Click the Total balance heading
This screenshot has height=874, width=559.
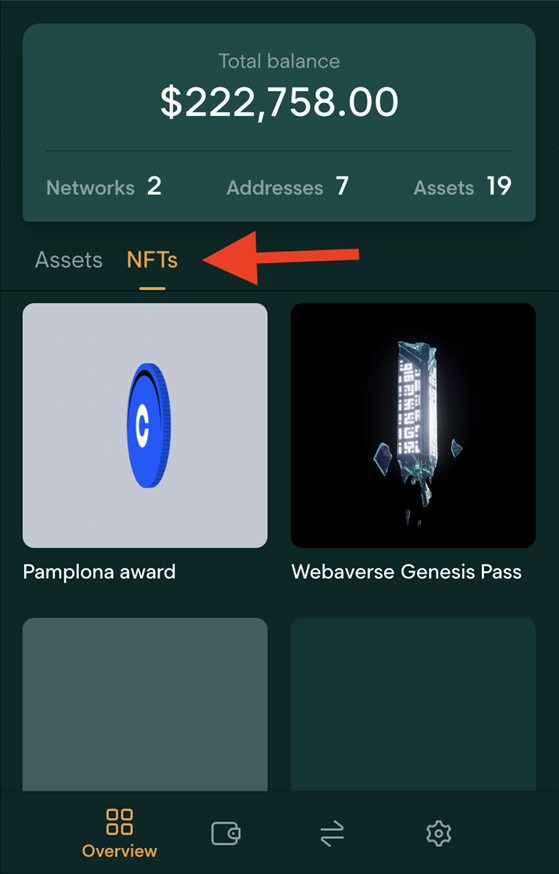click(279, 61)
